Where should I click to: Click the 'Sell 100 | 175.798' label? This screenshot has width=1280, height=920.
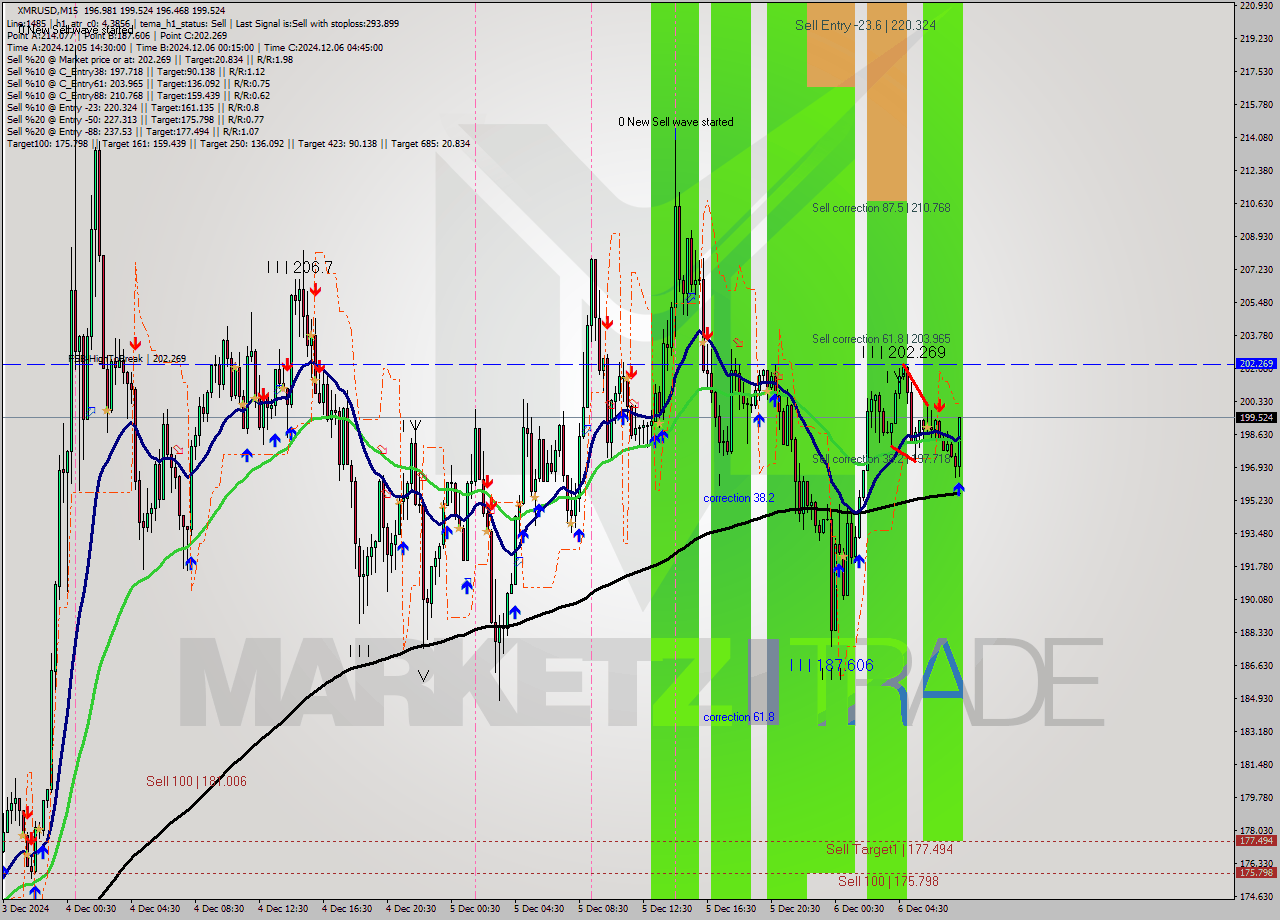(888, 881)
